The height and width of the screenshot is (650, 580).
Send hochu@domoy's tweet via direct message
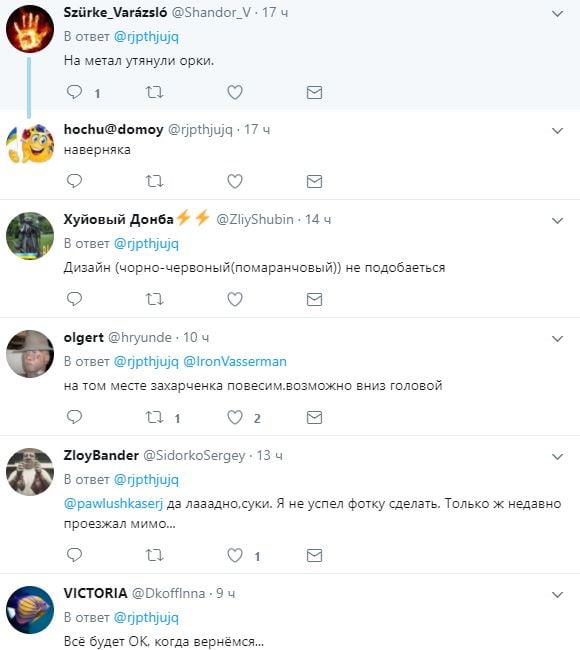pyautogui.click(x=314, y=181)
